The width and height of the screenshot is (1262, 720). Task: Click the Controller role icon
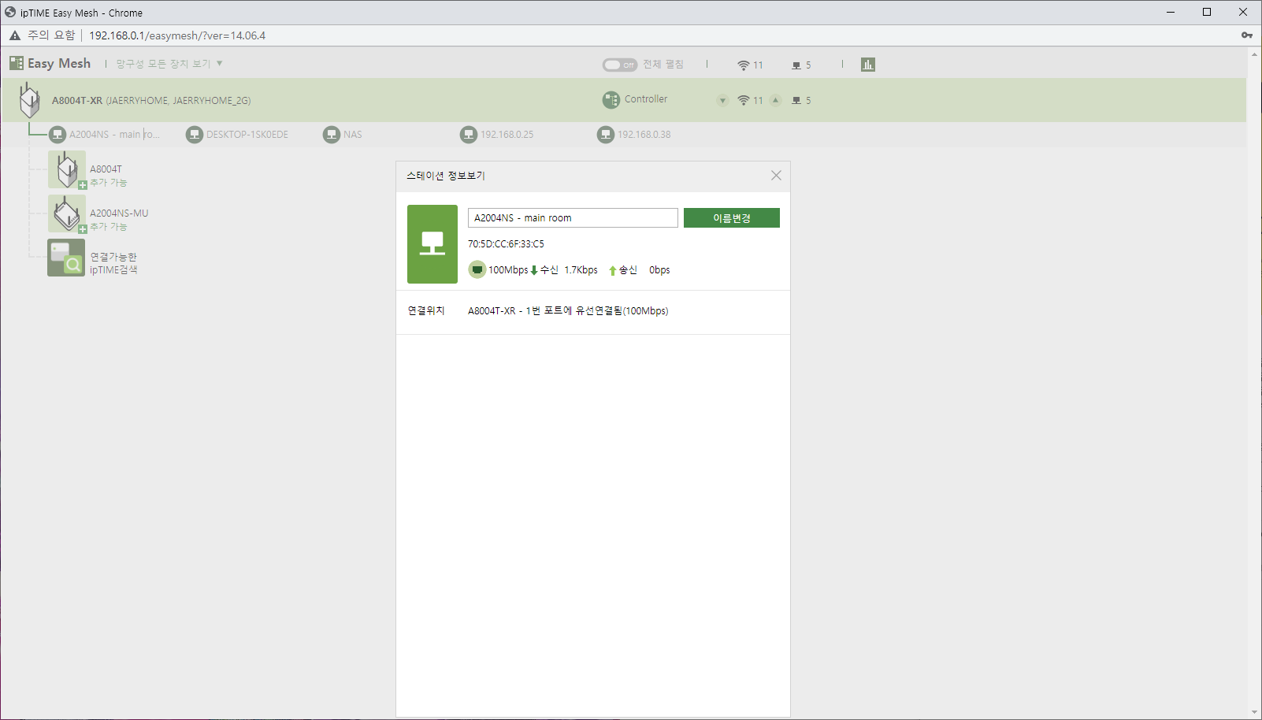611,100
